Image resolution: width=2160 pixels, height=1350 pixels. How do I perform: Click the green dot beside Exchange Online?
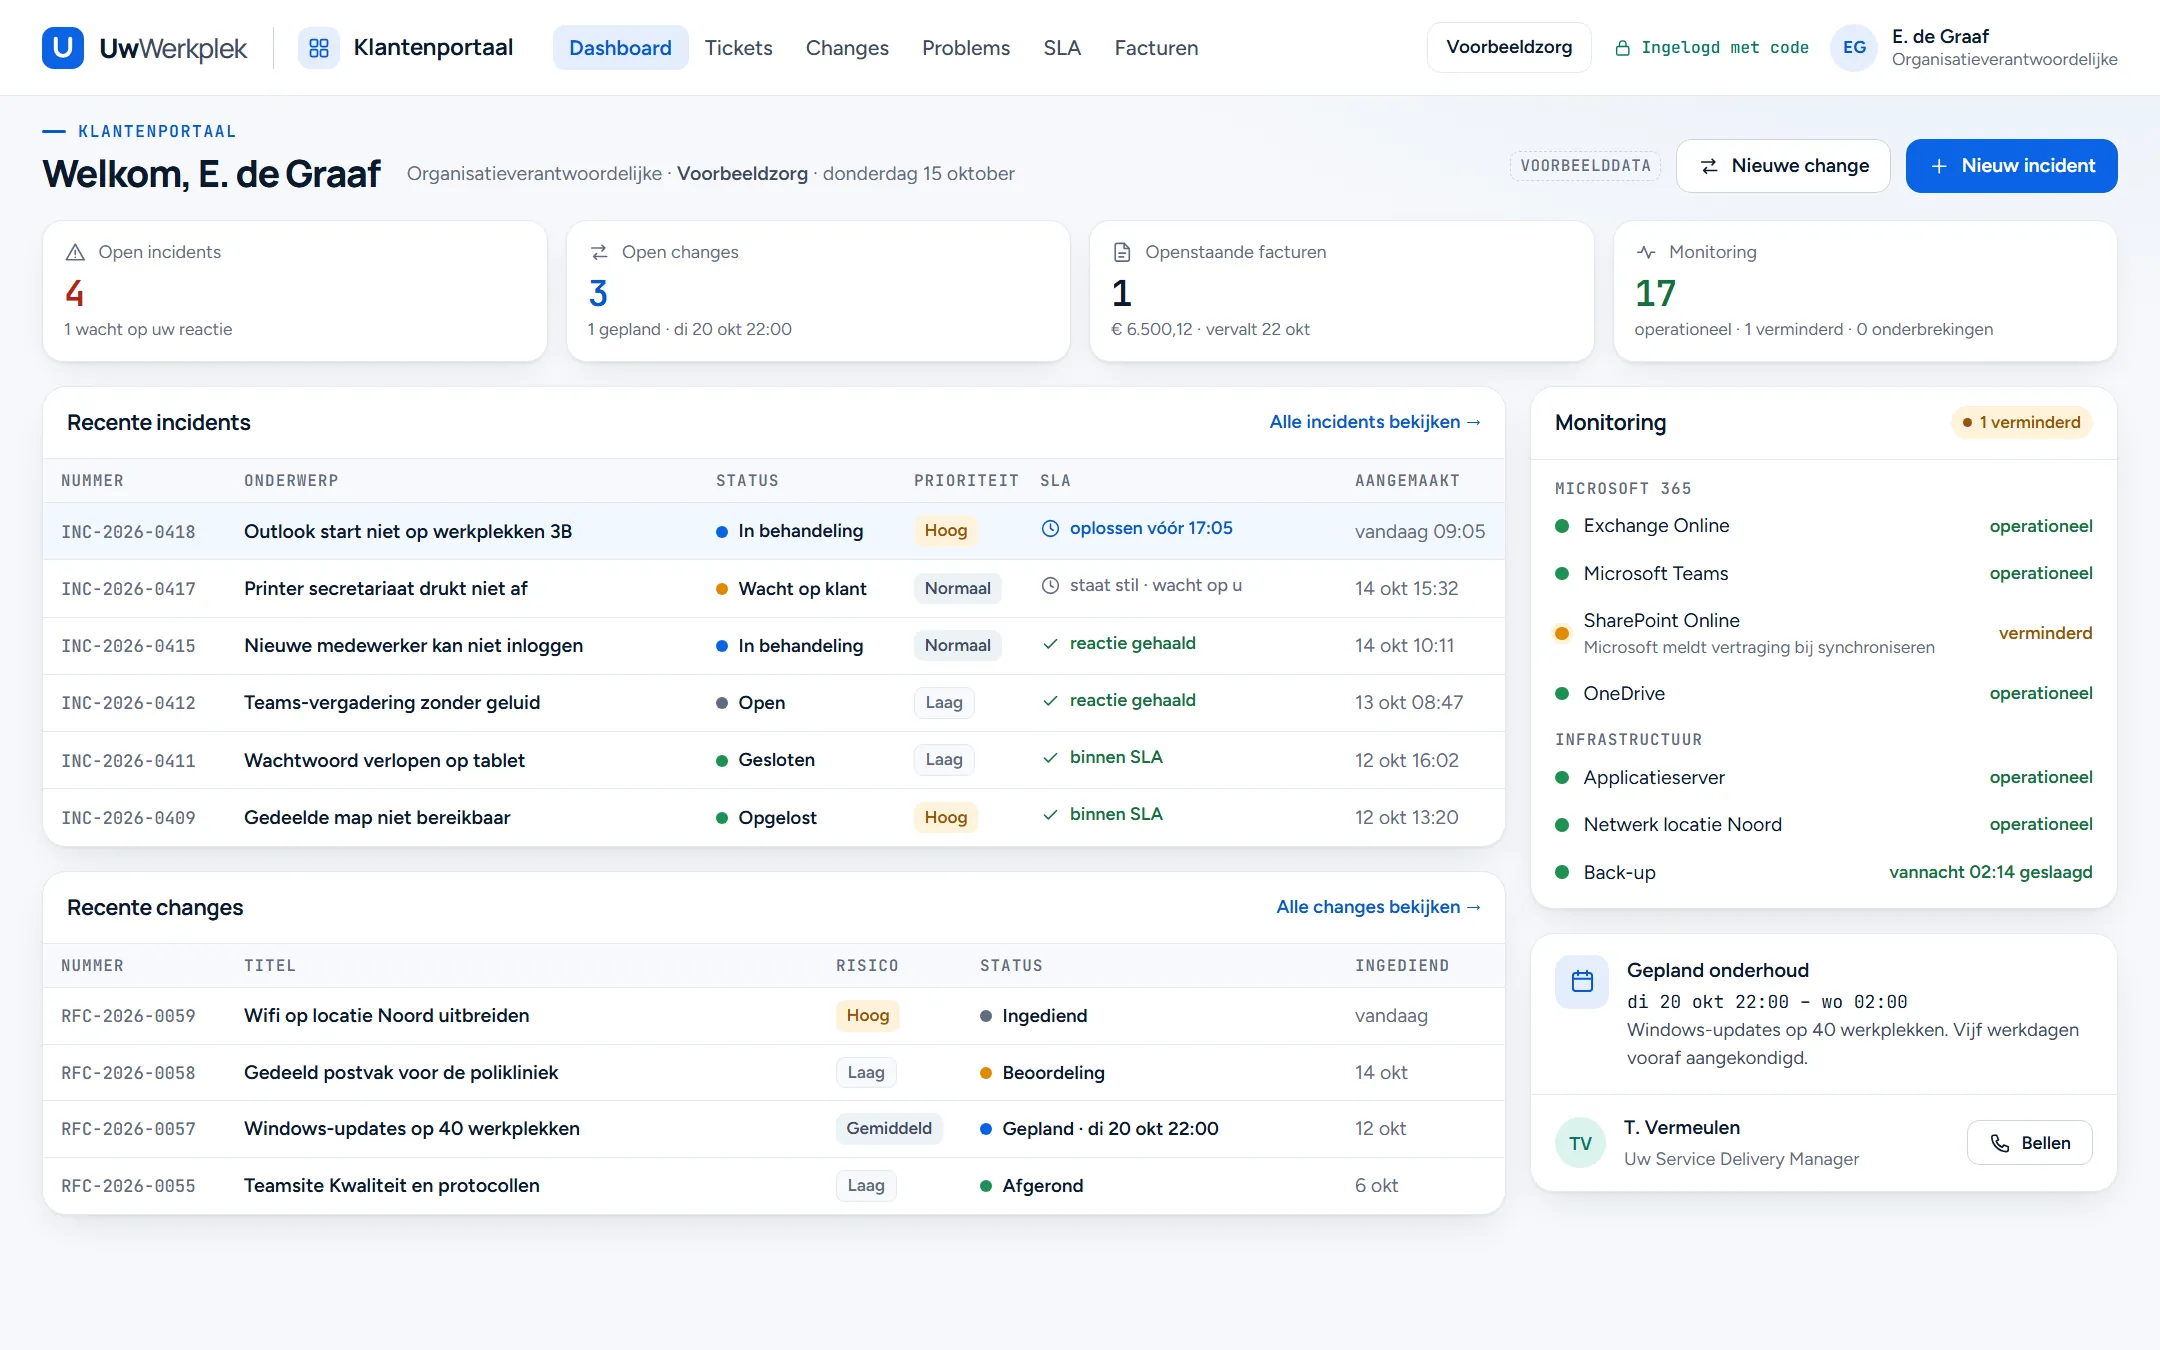(1562, 526)
